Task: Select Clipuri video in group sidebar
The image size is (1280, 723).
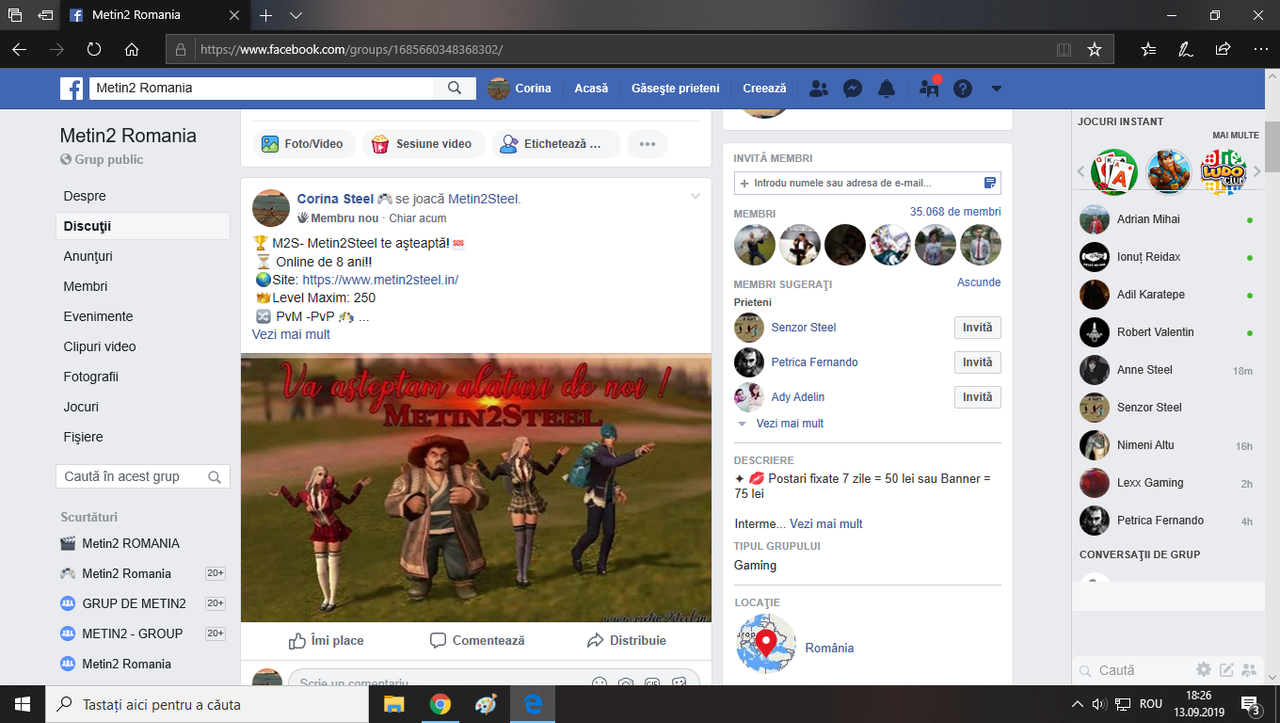Action: (x=100, y=346)
